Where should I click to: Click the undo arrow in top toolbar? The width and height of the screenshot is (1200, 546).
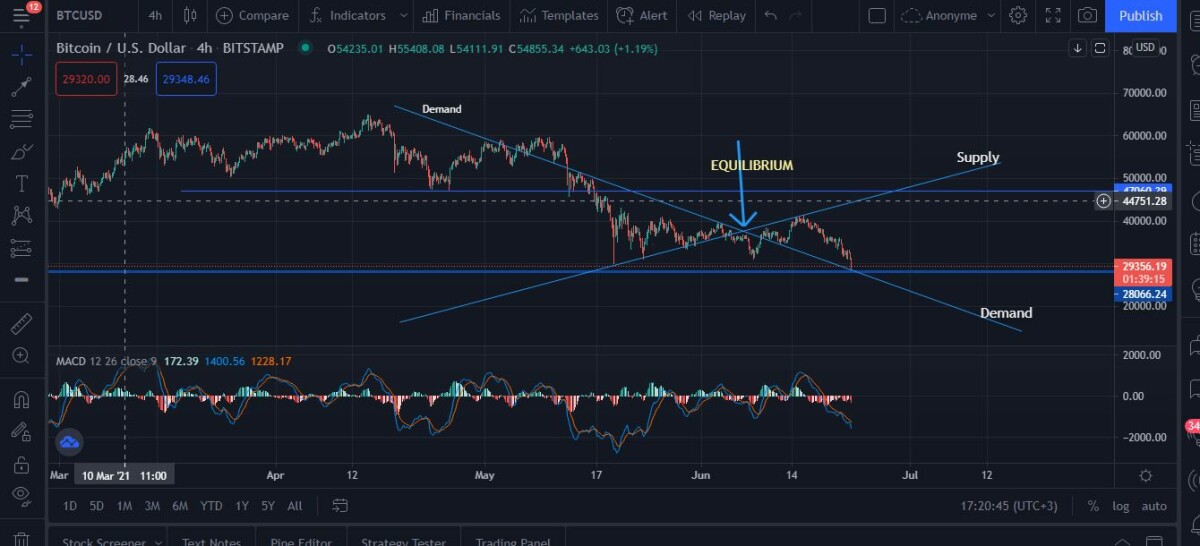(x=770, y=15)
